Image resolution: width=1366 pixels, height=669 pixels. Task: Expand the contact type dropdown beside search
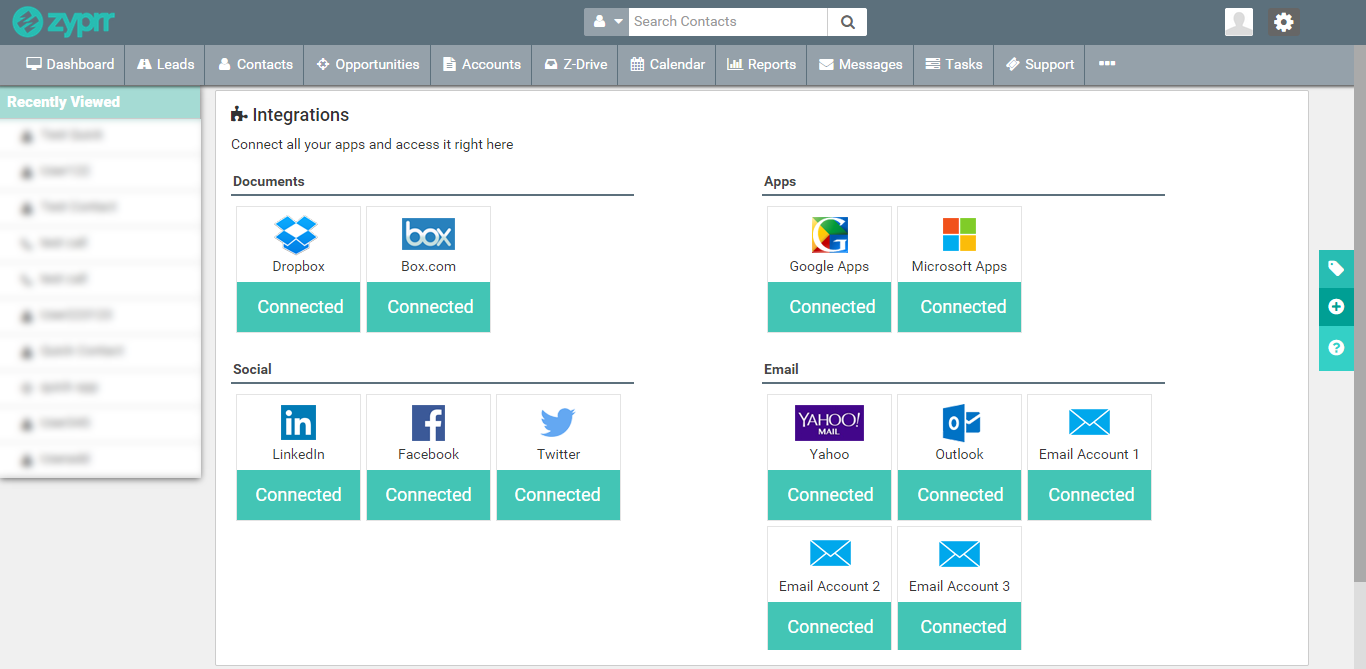[x=607, y=21]
